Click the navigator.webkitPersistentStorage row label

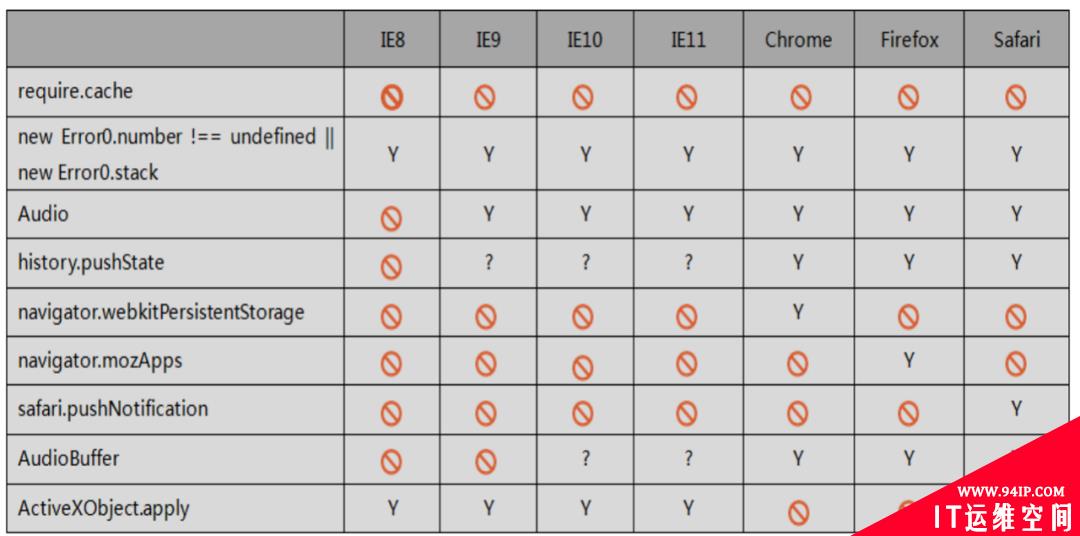(x=161, y=312)
